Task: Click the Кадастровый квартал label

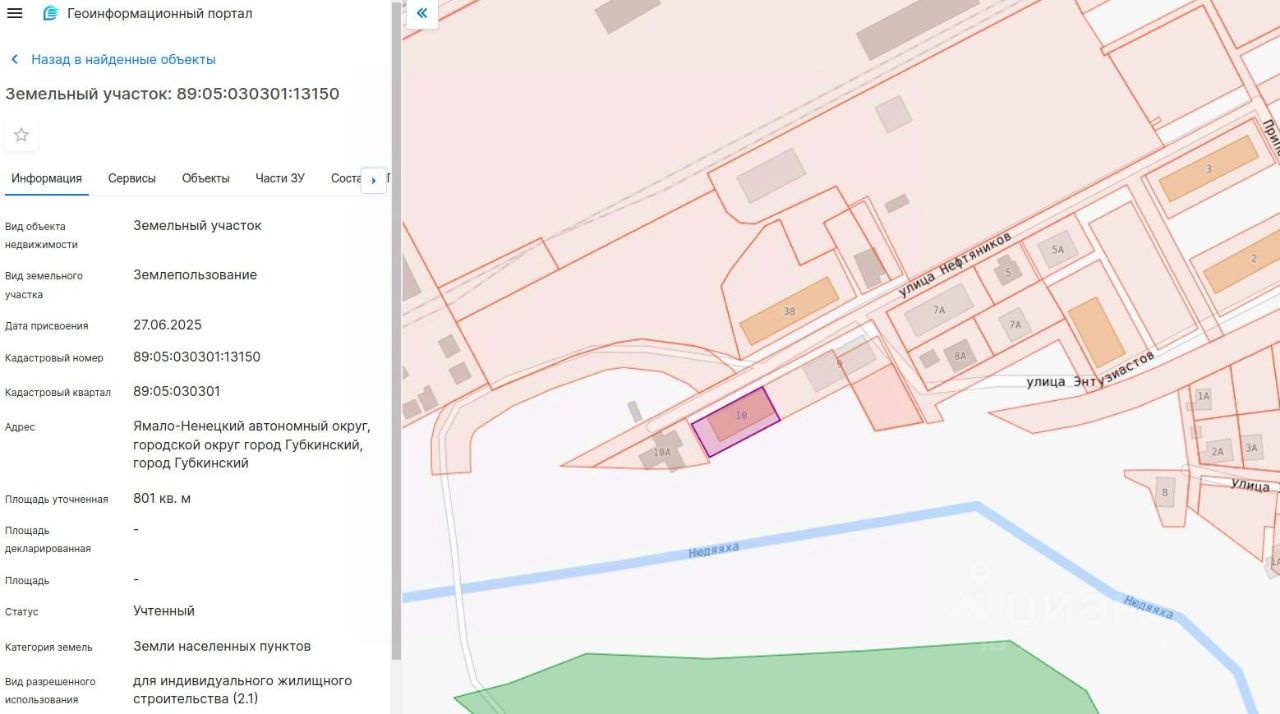Action: 58,392
